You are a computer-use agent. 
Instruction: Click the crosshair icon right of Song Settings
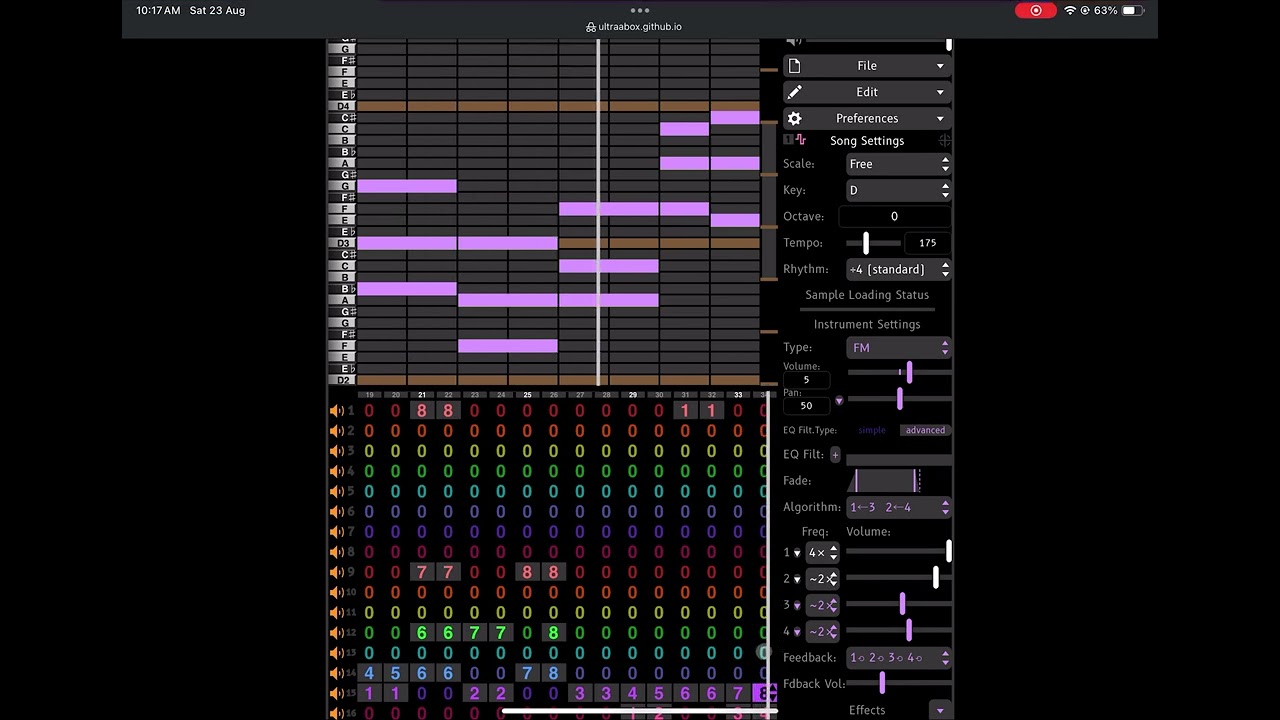point(944,141)
